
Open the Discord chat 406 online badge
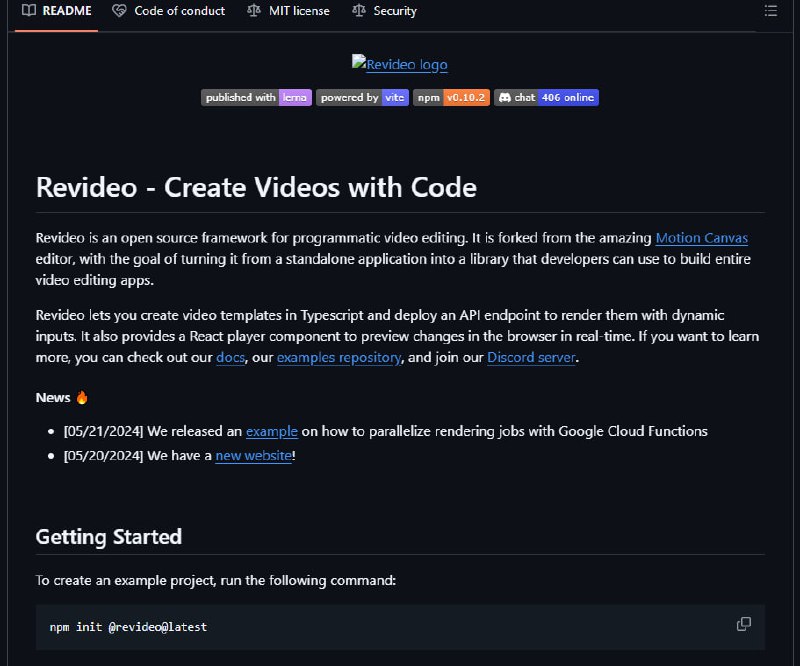coord(546,97)
